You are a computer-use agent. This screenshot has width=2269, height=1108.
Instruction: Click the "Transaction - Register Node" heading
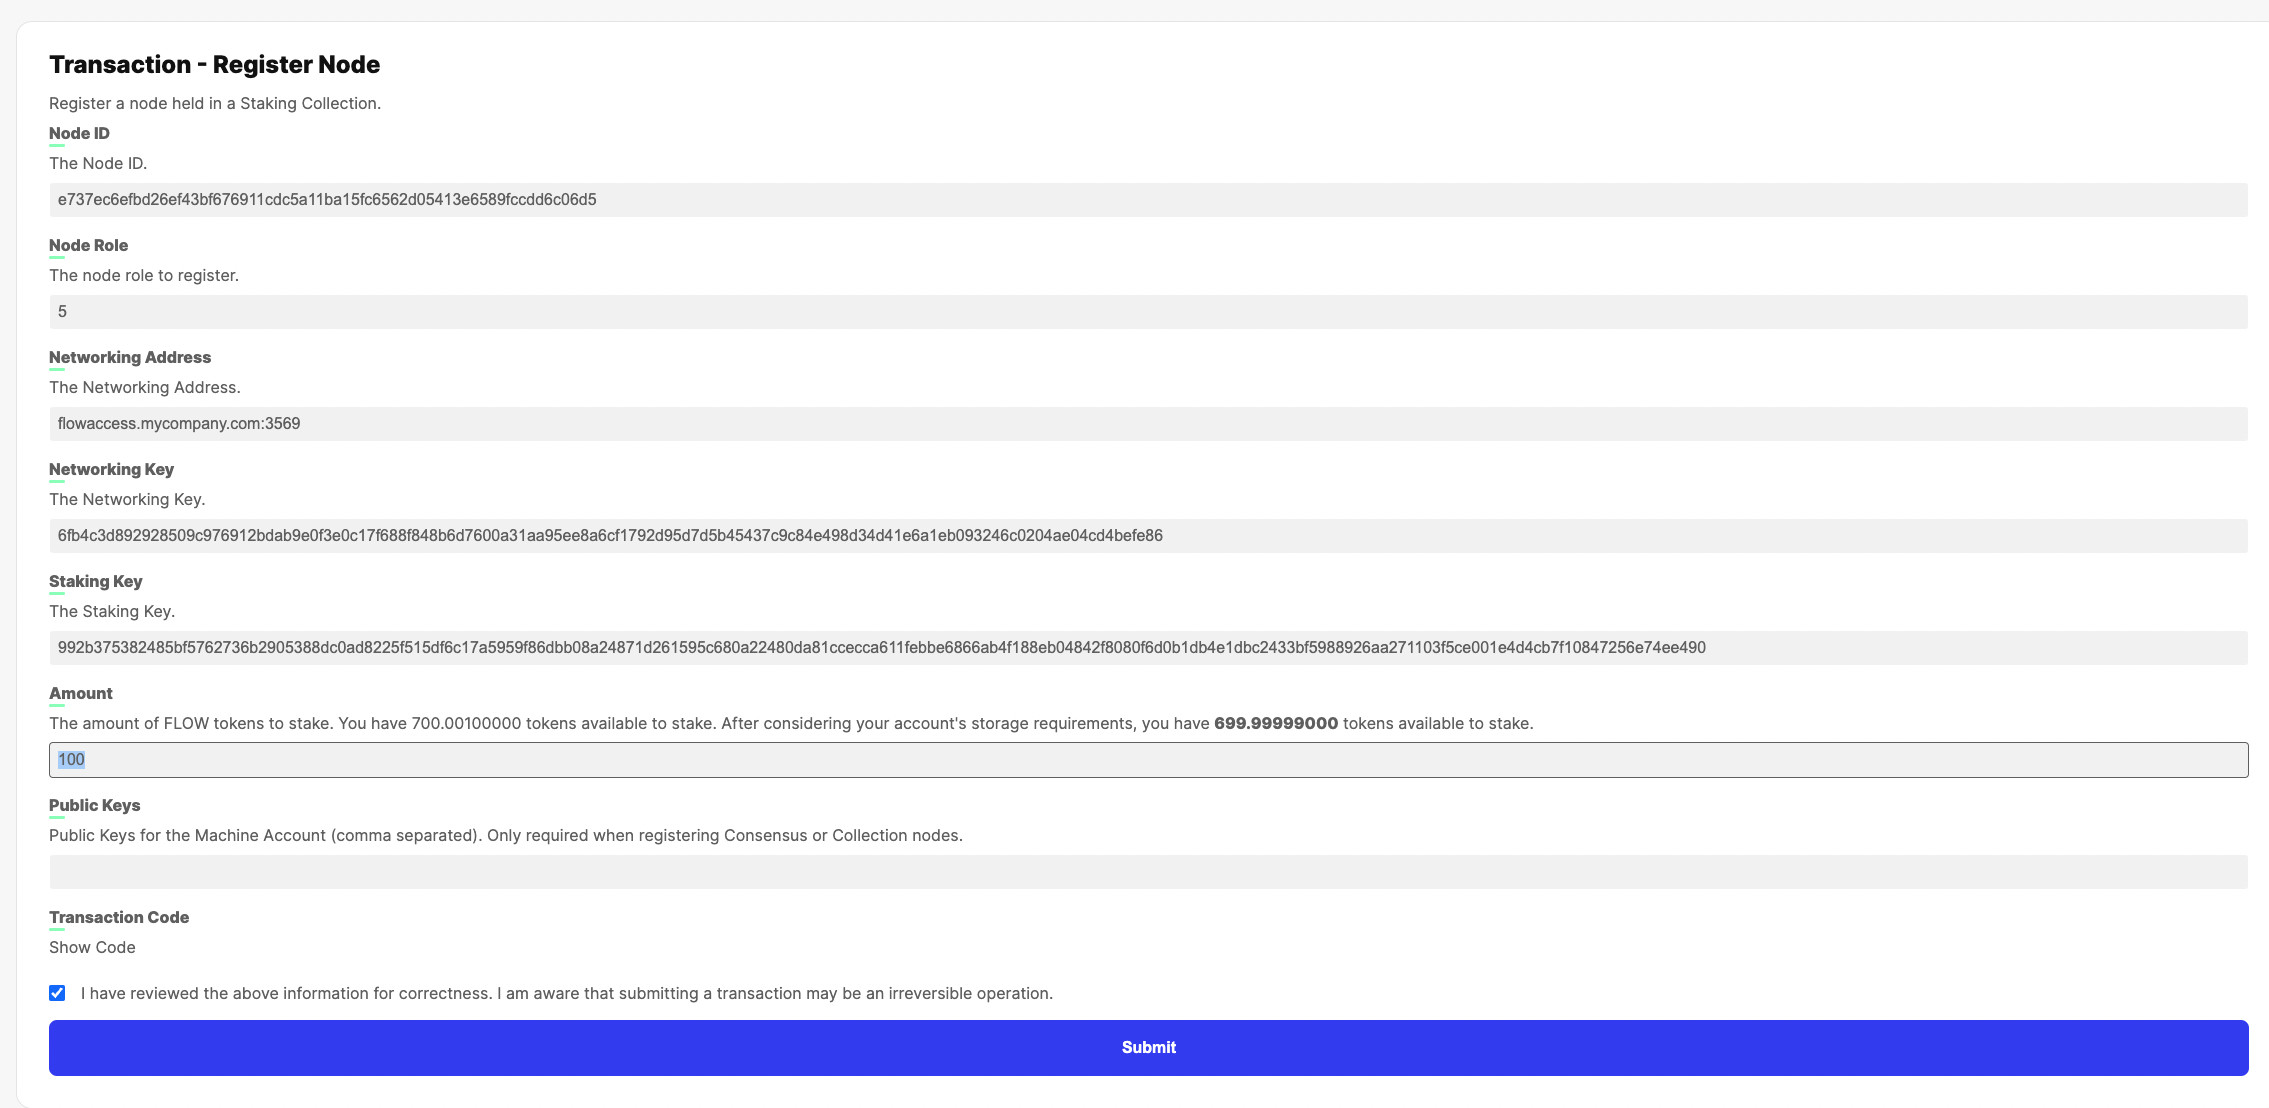point(214,63)
